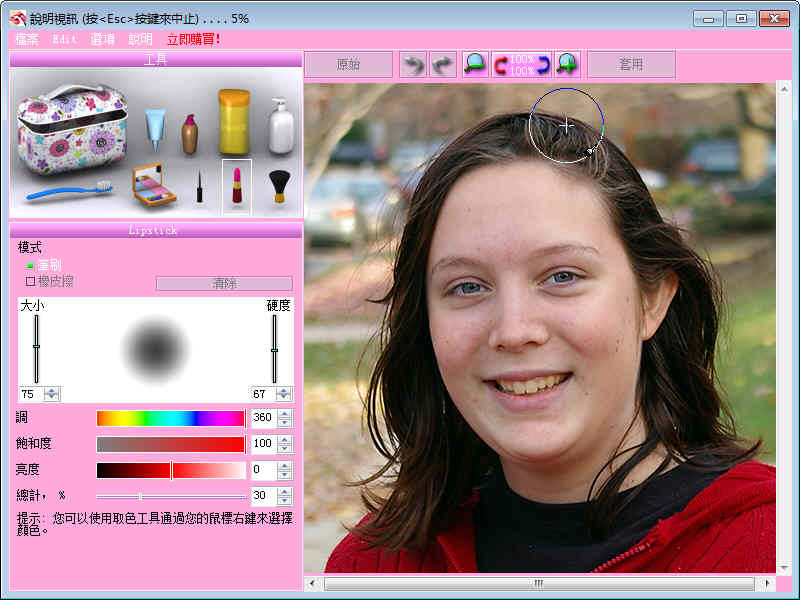Screen dimensions: 800x600
Task: Zoom in with the plus magnifier
Action: tap(567, 65)
